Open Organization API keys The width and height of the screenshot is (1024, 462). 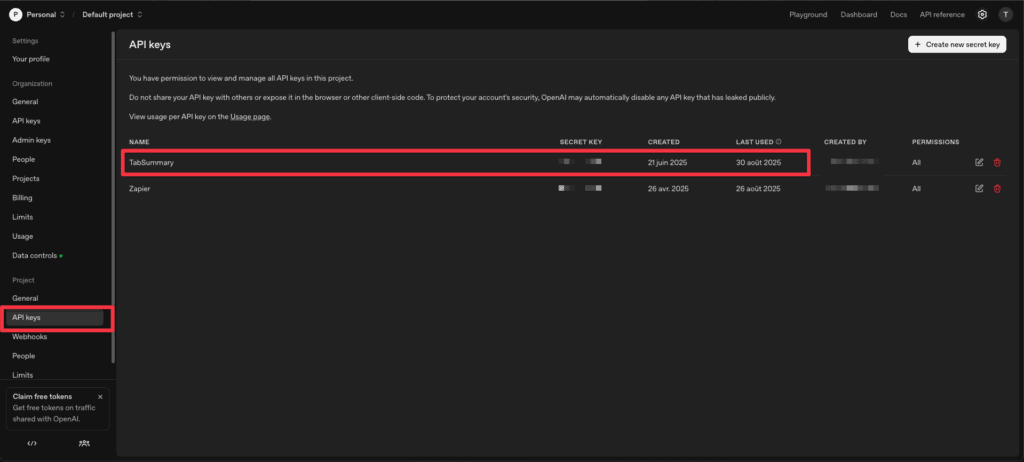click(26, 121)
